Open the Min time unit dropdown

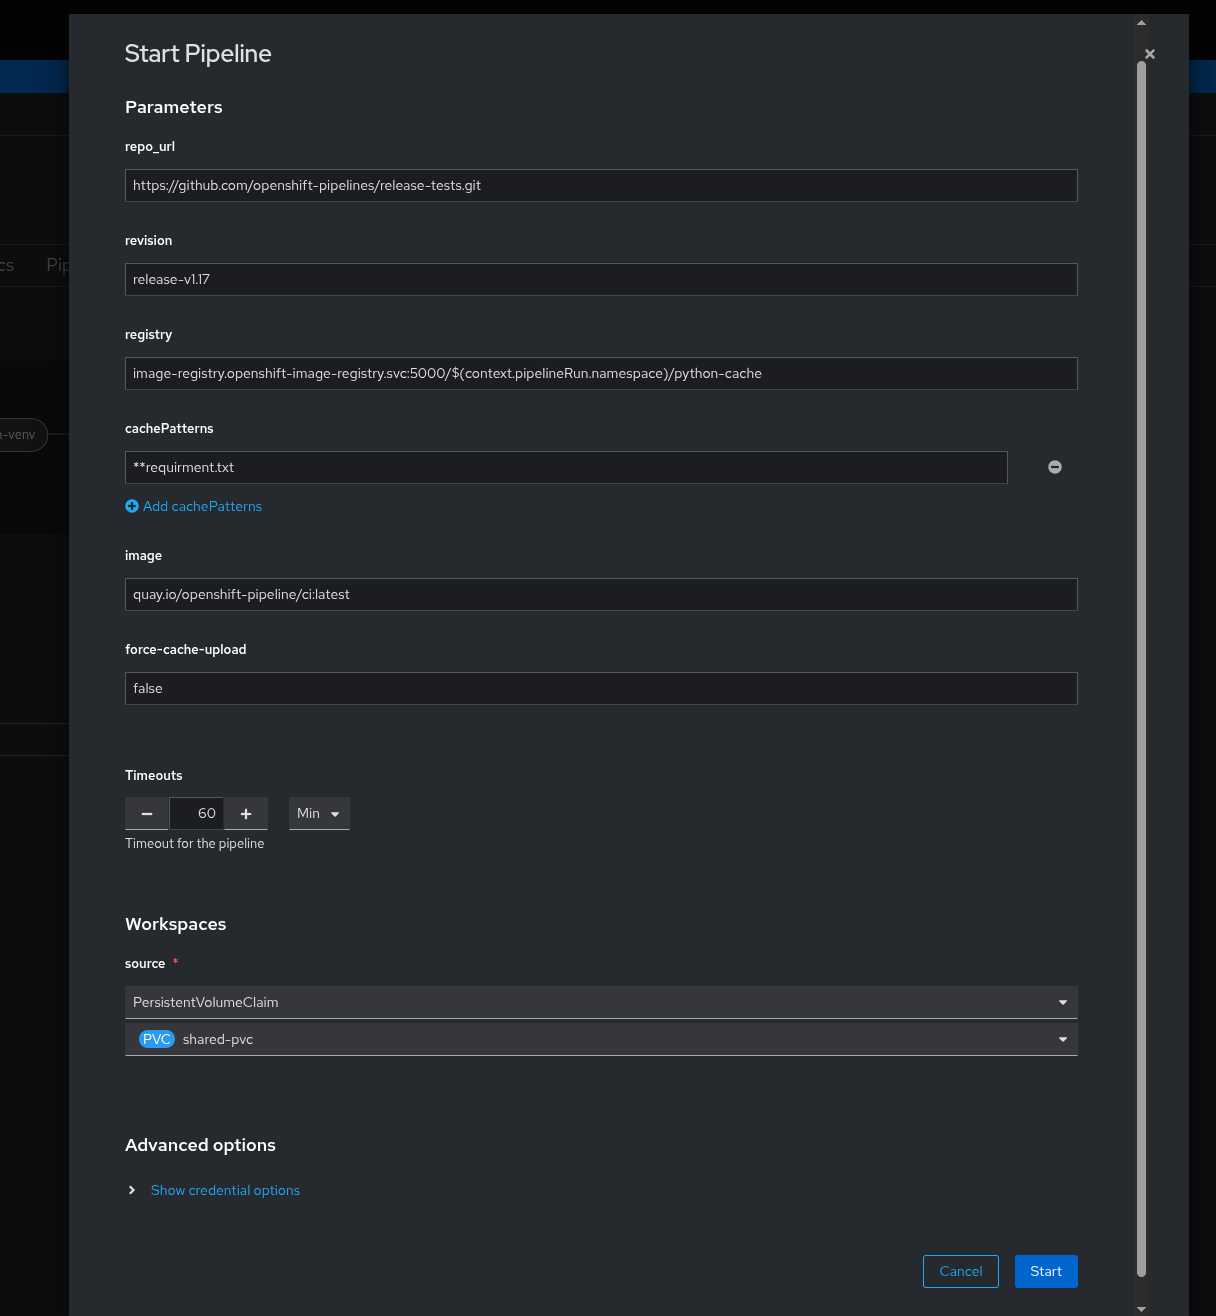click(319, 814)
